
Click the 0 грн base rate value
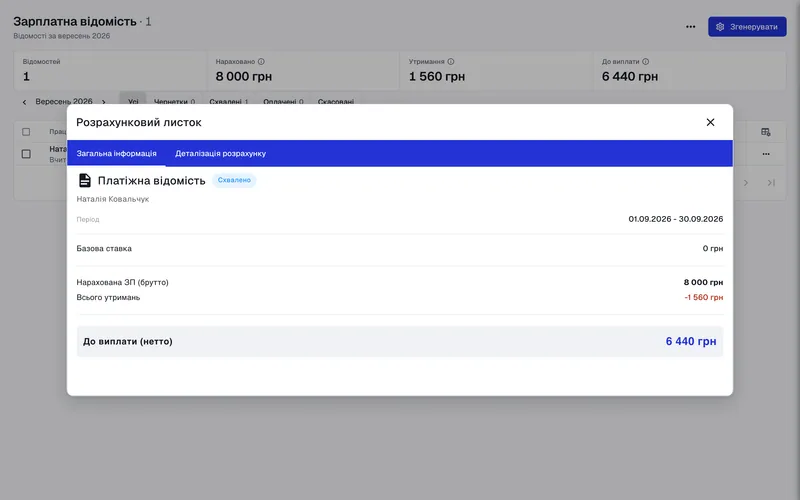pyautogui.click(x=713, y=248)
